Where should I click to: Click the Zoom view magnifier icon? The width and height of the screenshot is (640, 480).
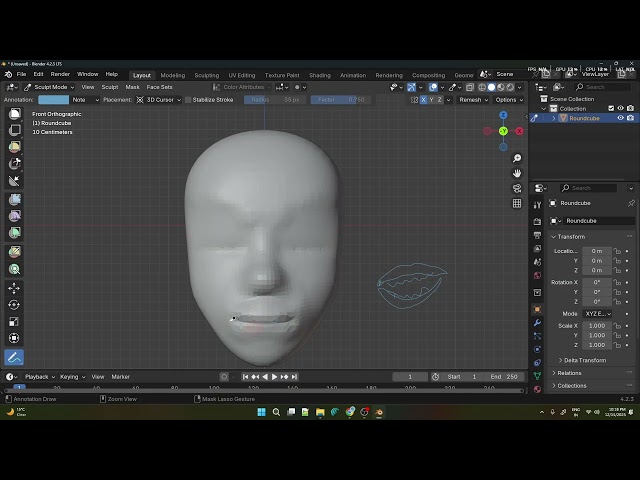(x=517, y=158)
